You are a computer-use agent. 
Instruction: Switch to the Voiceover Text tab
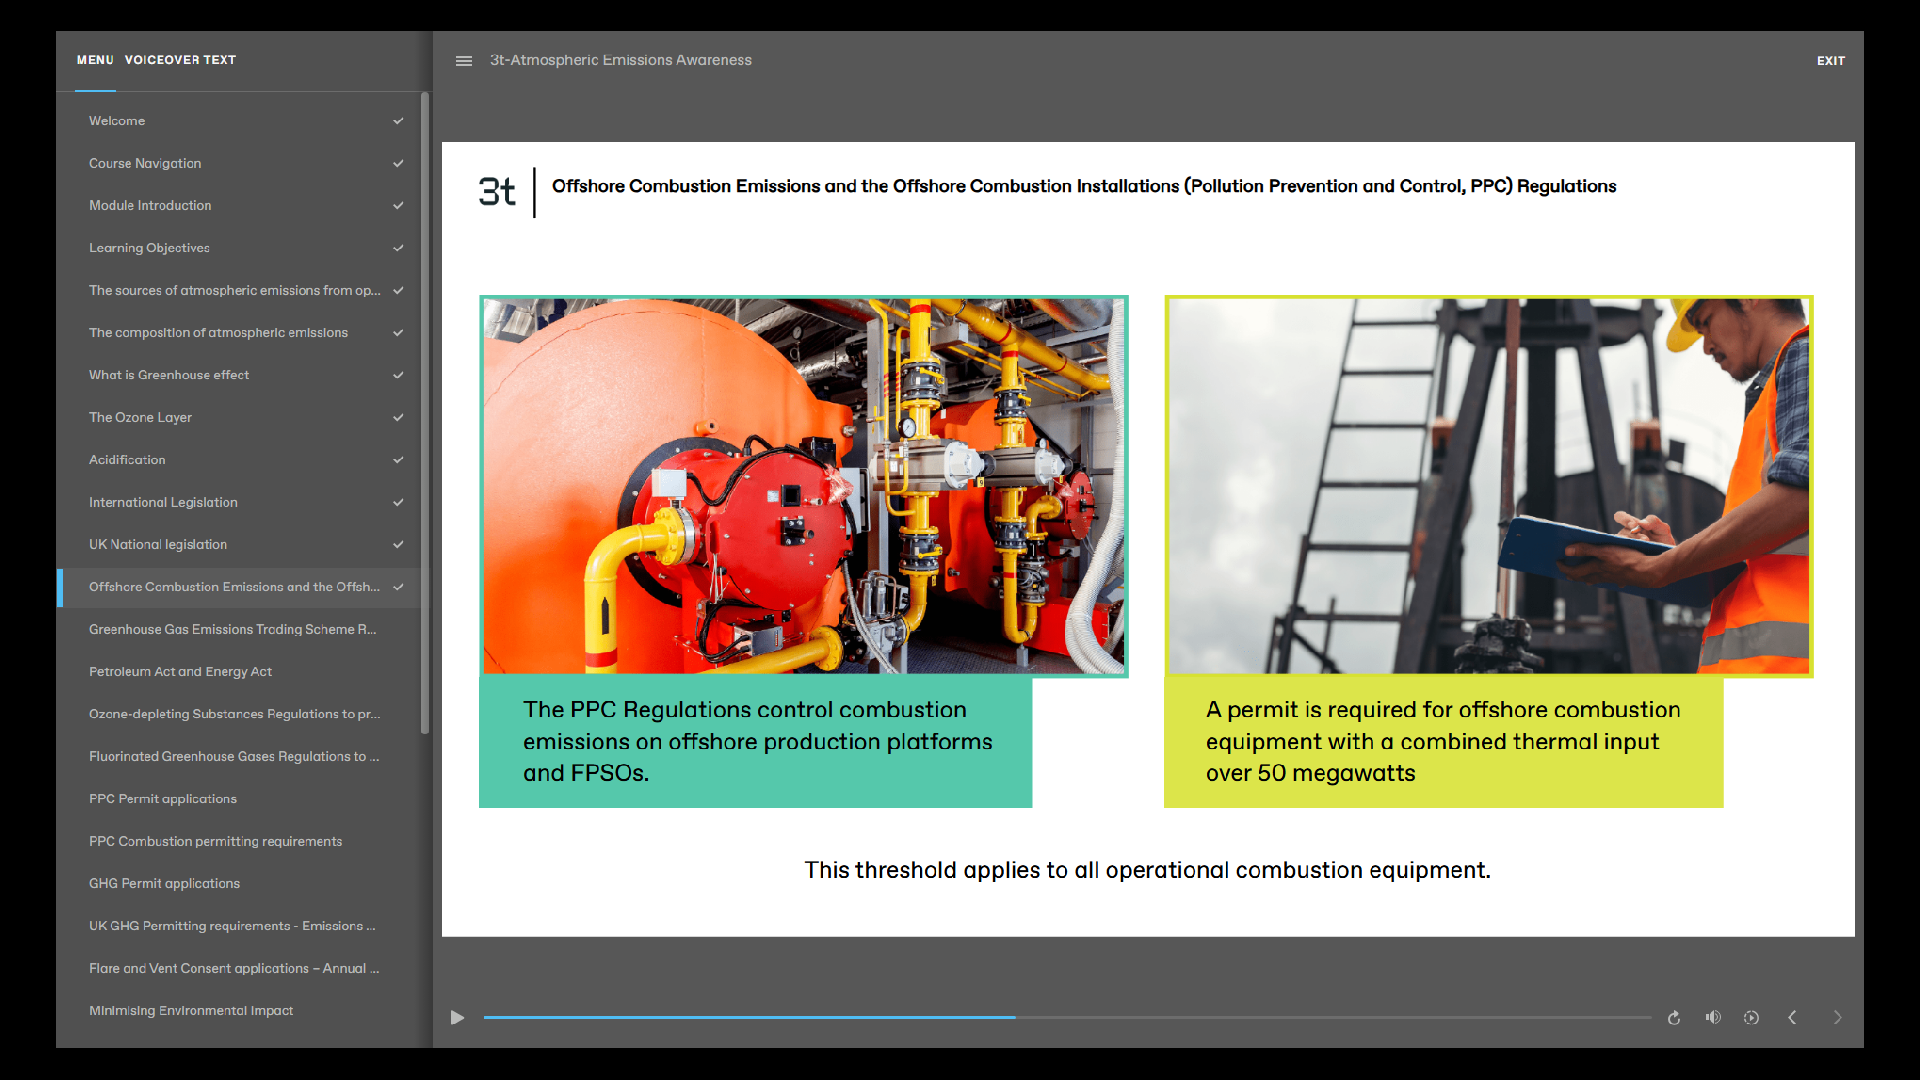(180, 60)
